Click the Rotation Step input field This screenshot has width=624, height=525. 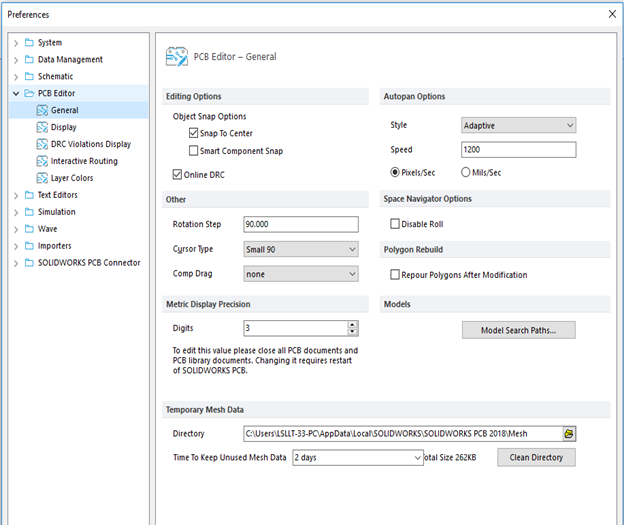301,224
